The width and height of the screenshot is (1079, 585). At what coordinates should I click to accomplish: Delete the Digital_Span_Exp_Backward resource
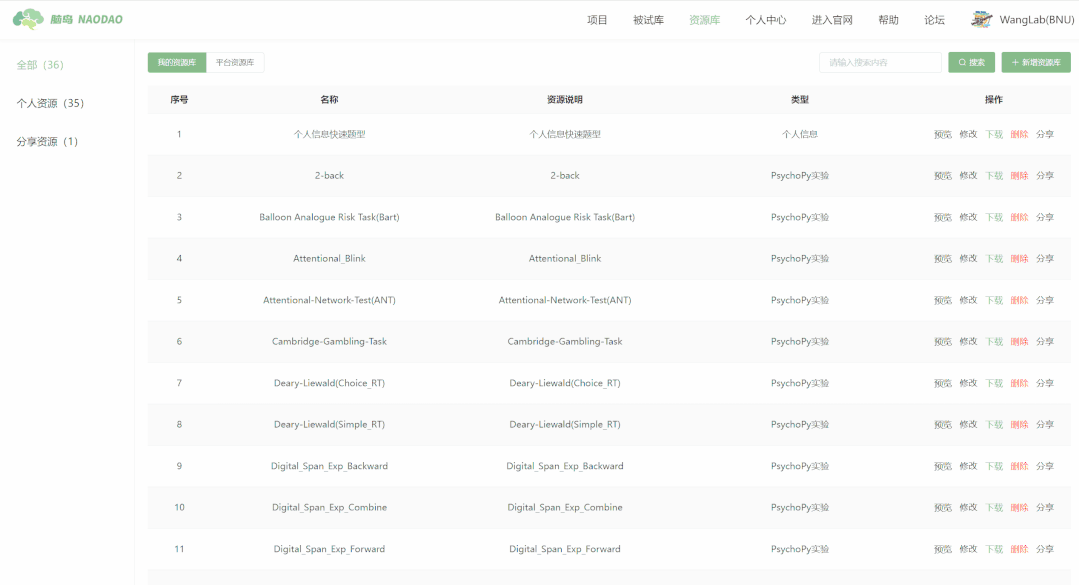pyautogui.click(x=1020, y=466)
